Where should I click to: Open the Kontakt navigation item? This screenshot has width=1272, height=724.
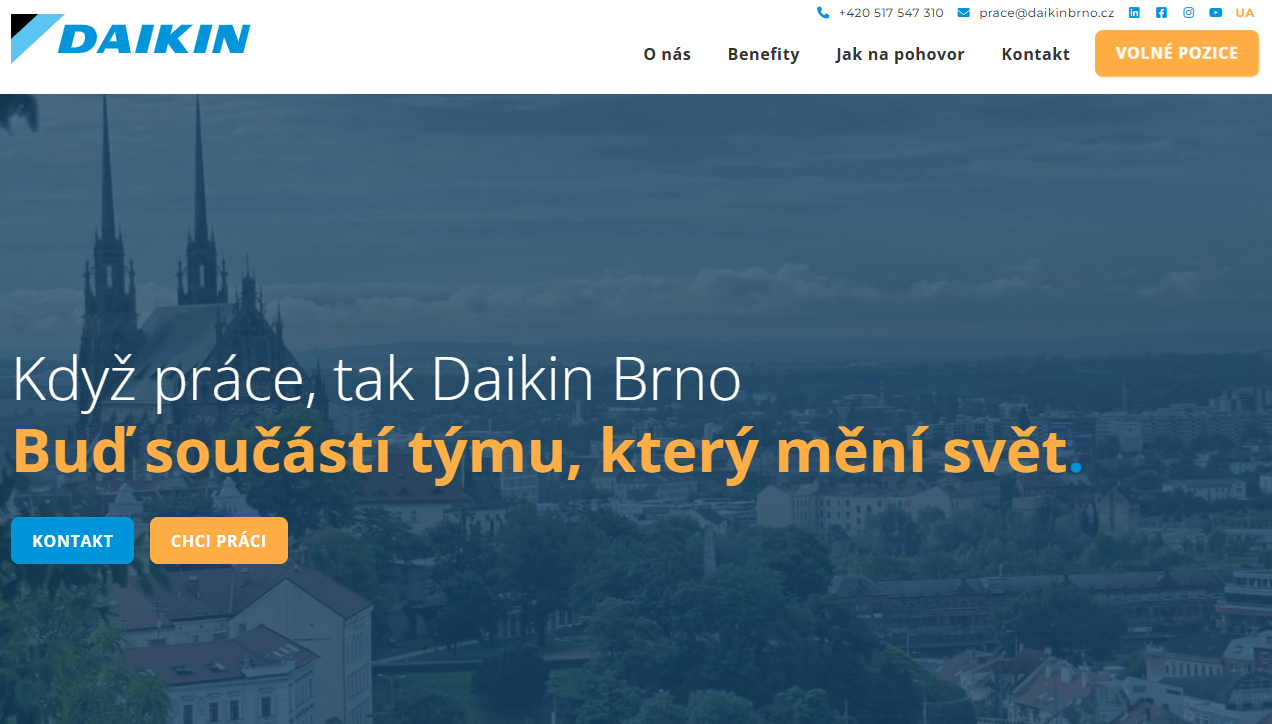tap(1036, 54)
